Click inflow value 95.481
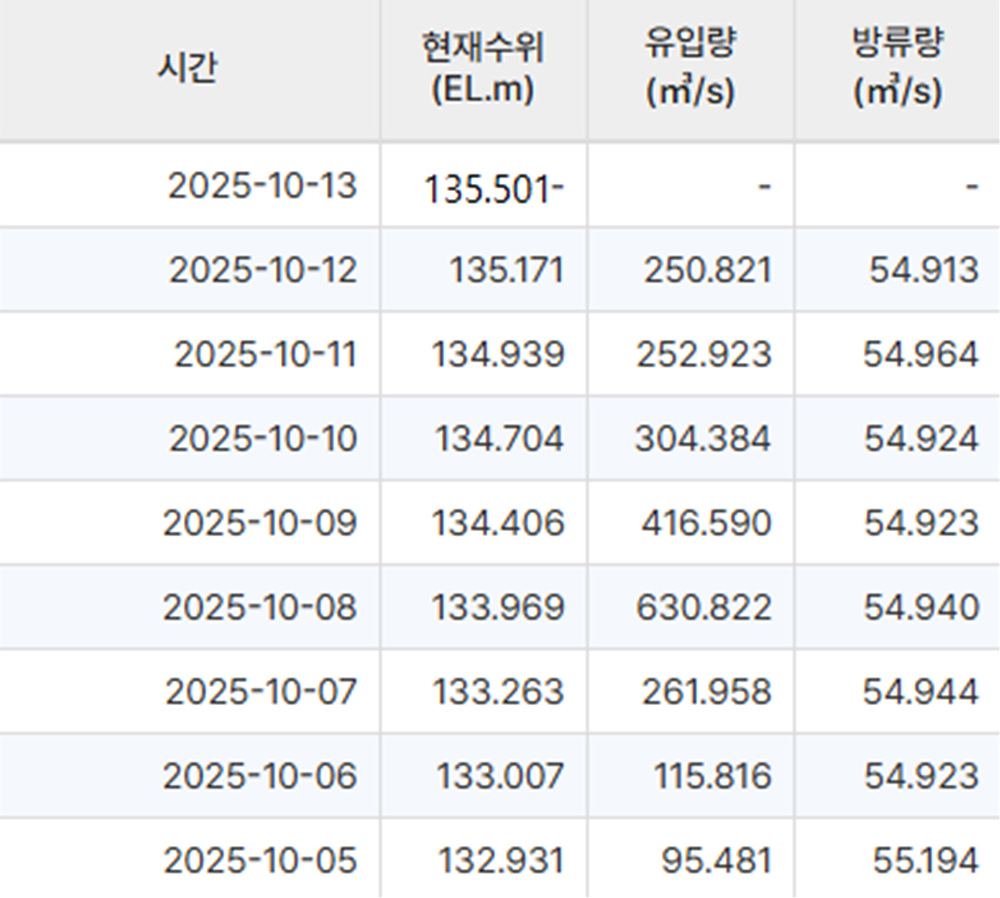Screen dimensions: 1000x898 tap(716, 861)
